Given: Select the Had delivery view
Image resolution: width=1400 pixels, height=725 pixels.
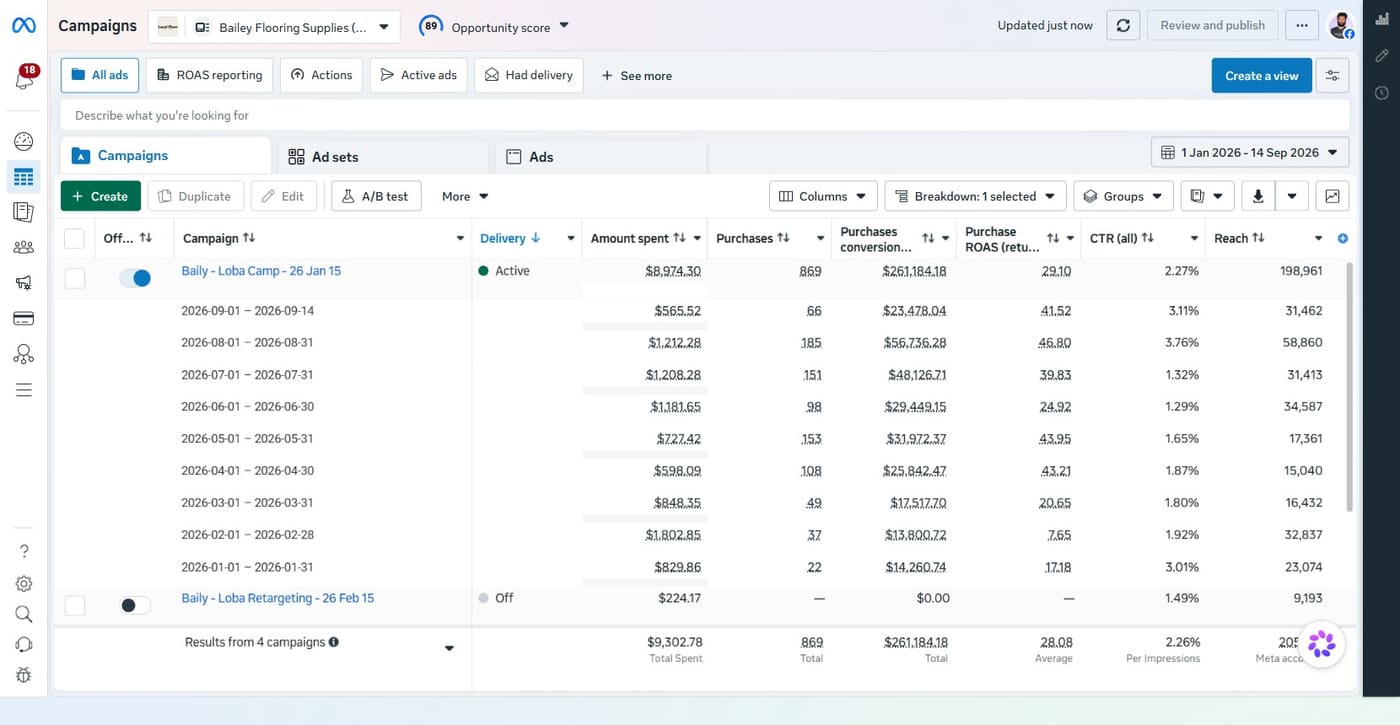Looking at the screenshot, I should click(529, 75).
